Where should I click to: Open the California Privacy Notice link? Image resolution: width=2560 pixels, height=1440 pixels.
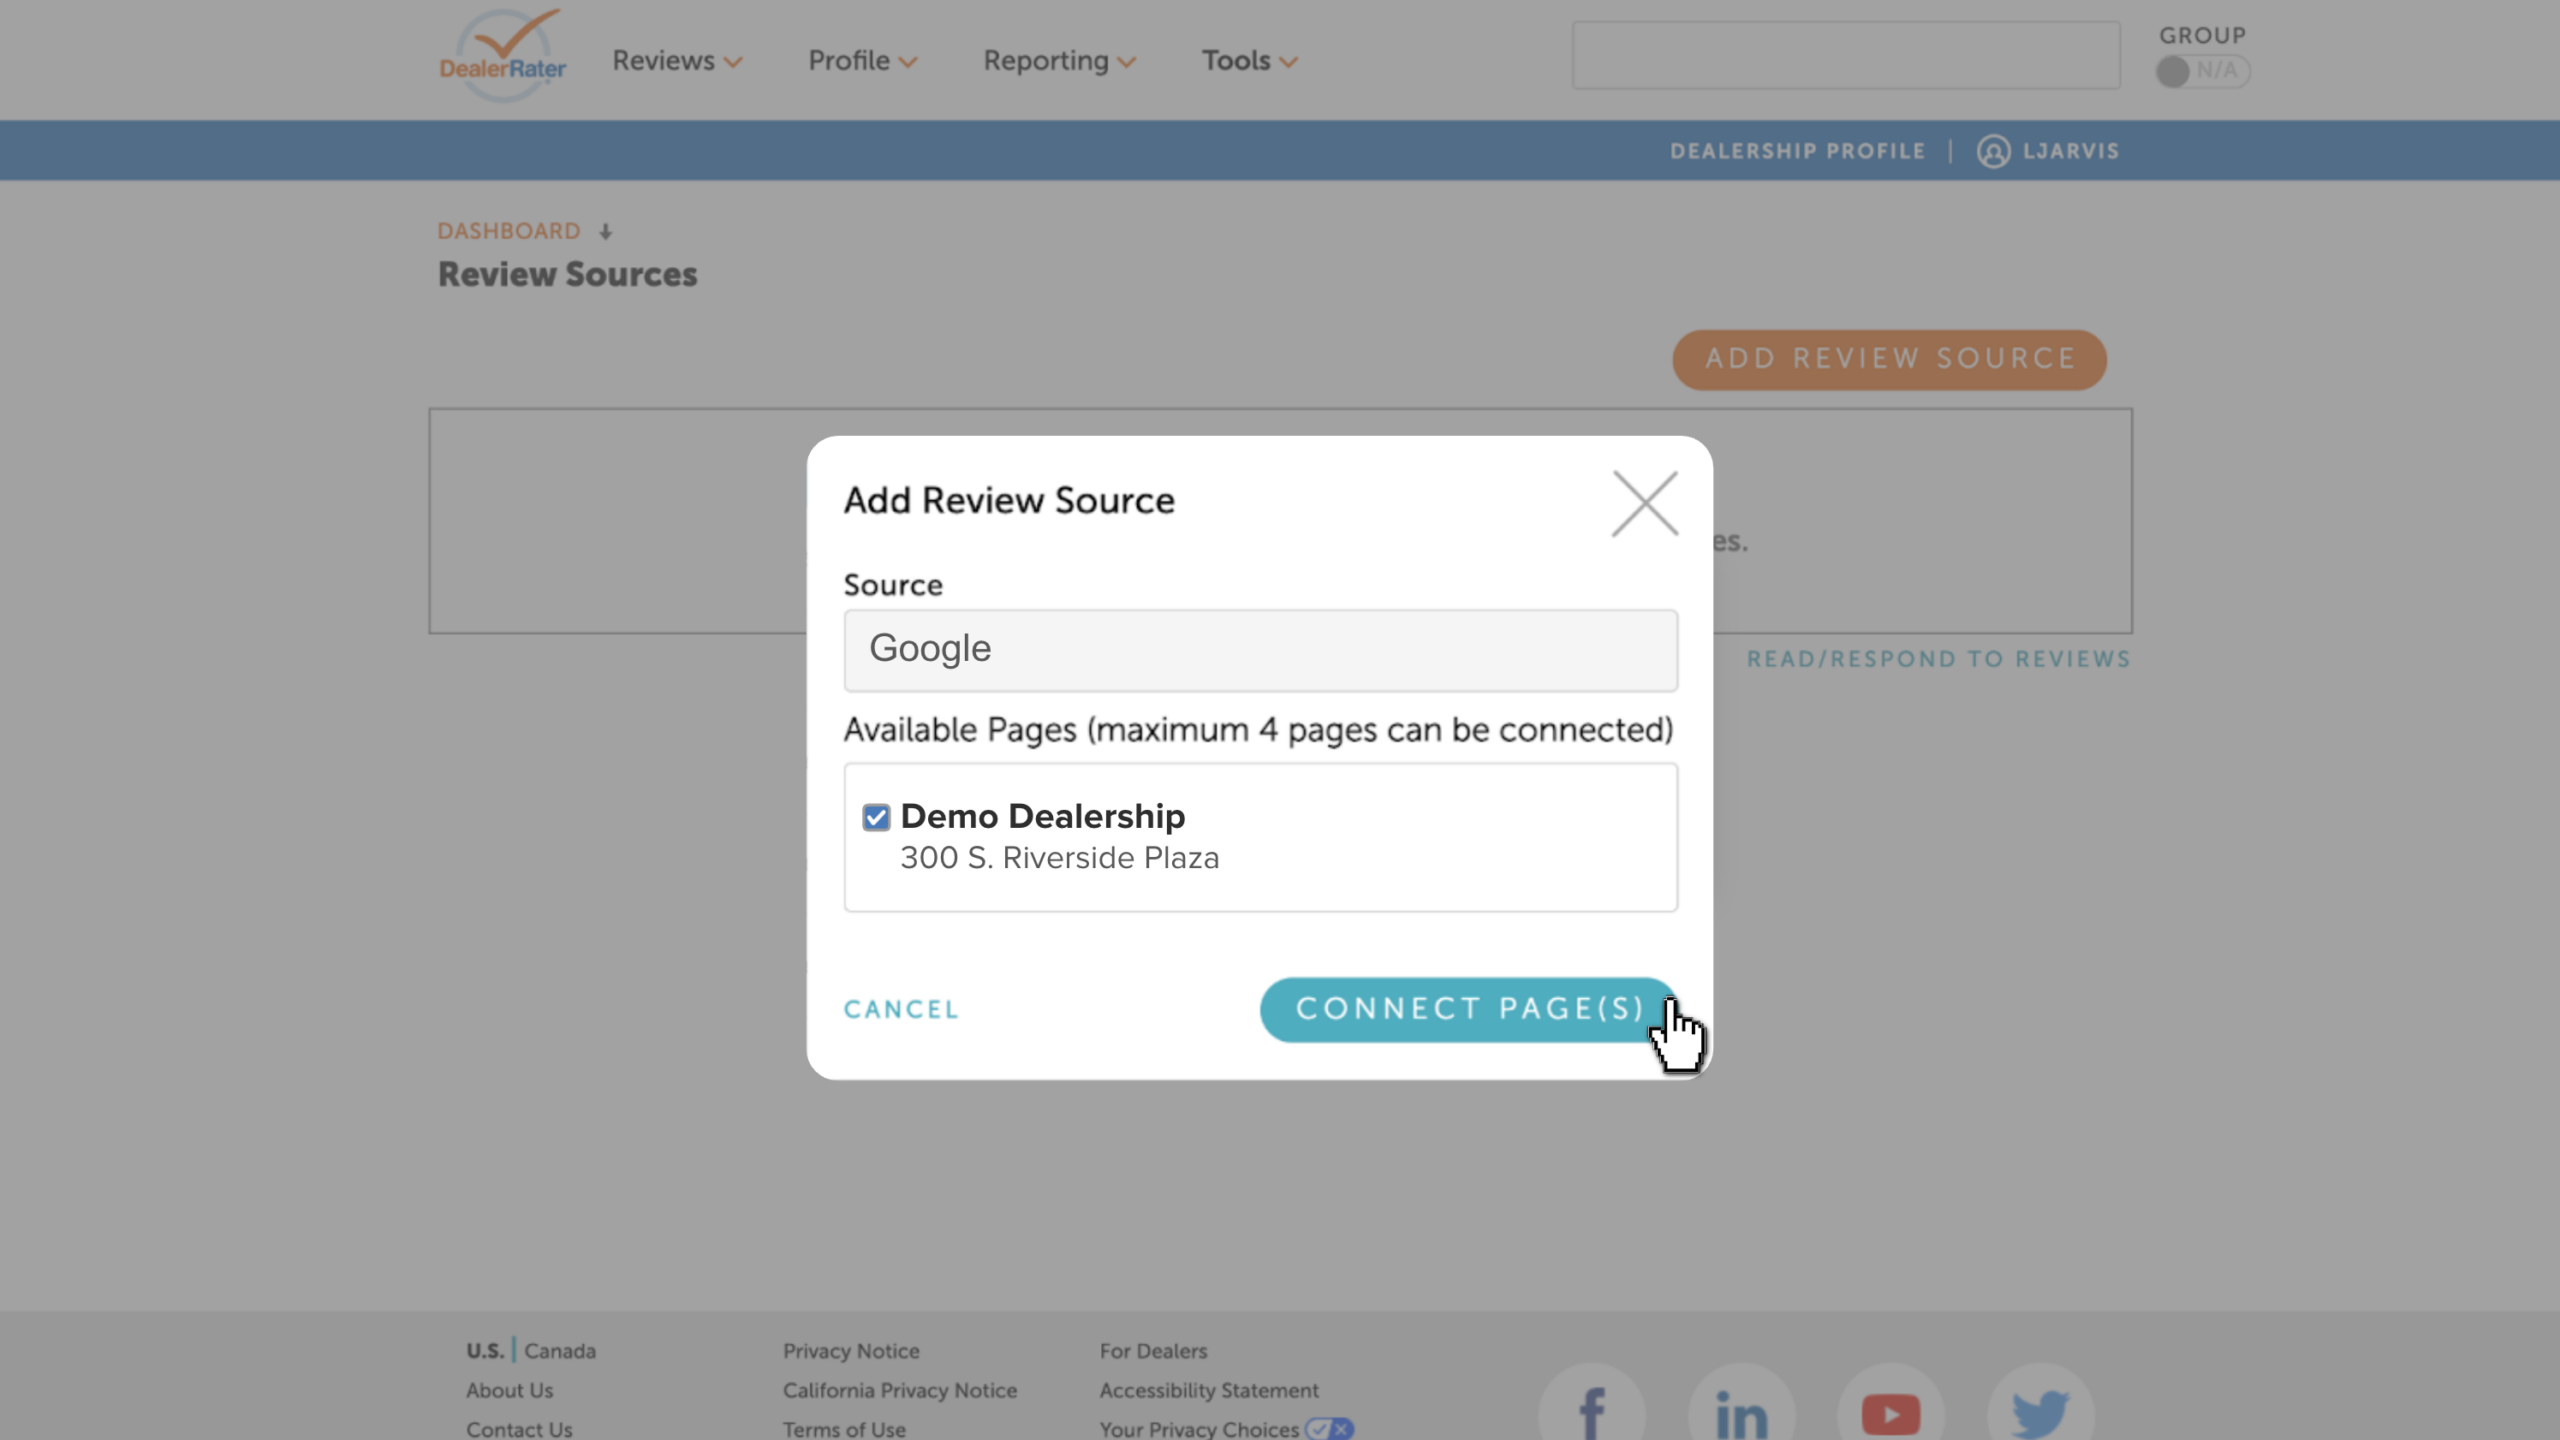(900, 1390)
